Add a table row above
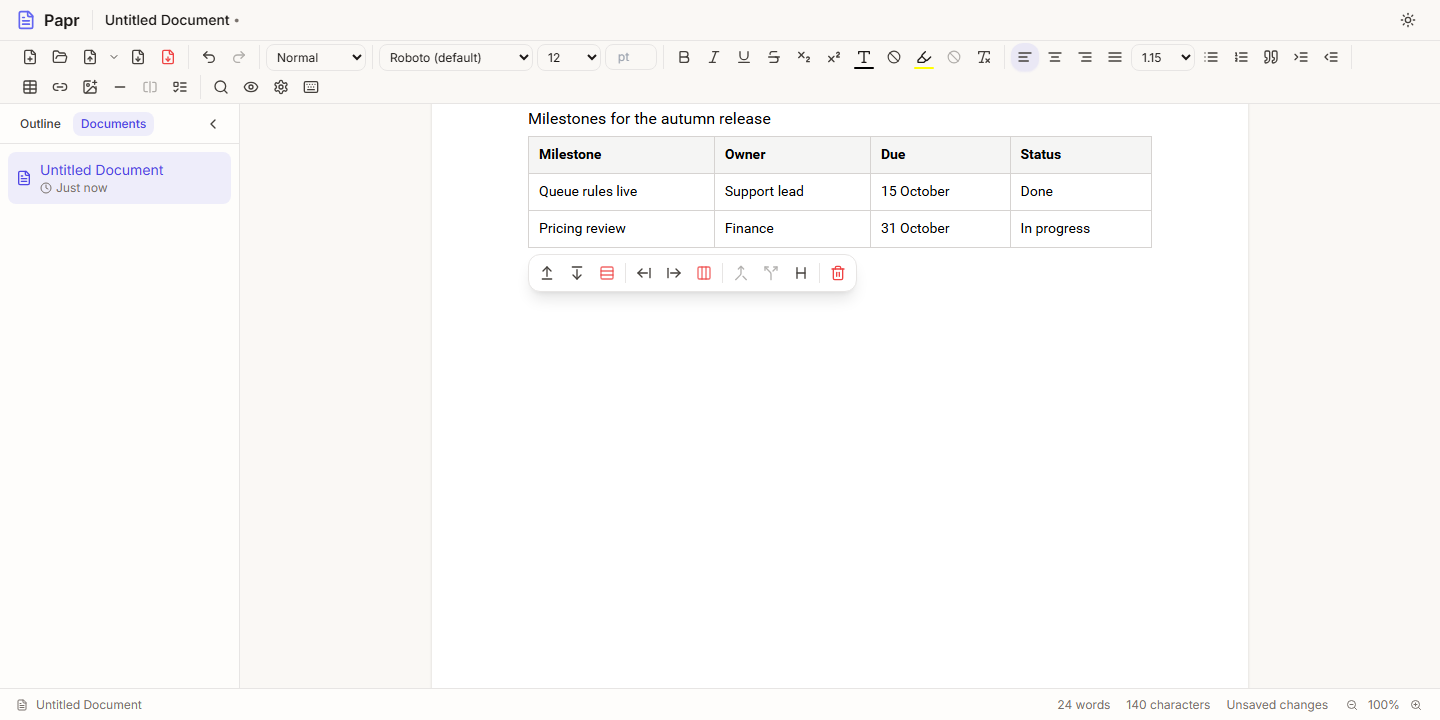Screen dimensions: 1440x720 [x=547, y=273]
